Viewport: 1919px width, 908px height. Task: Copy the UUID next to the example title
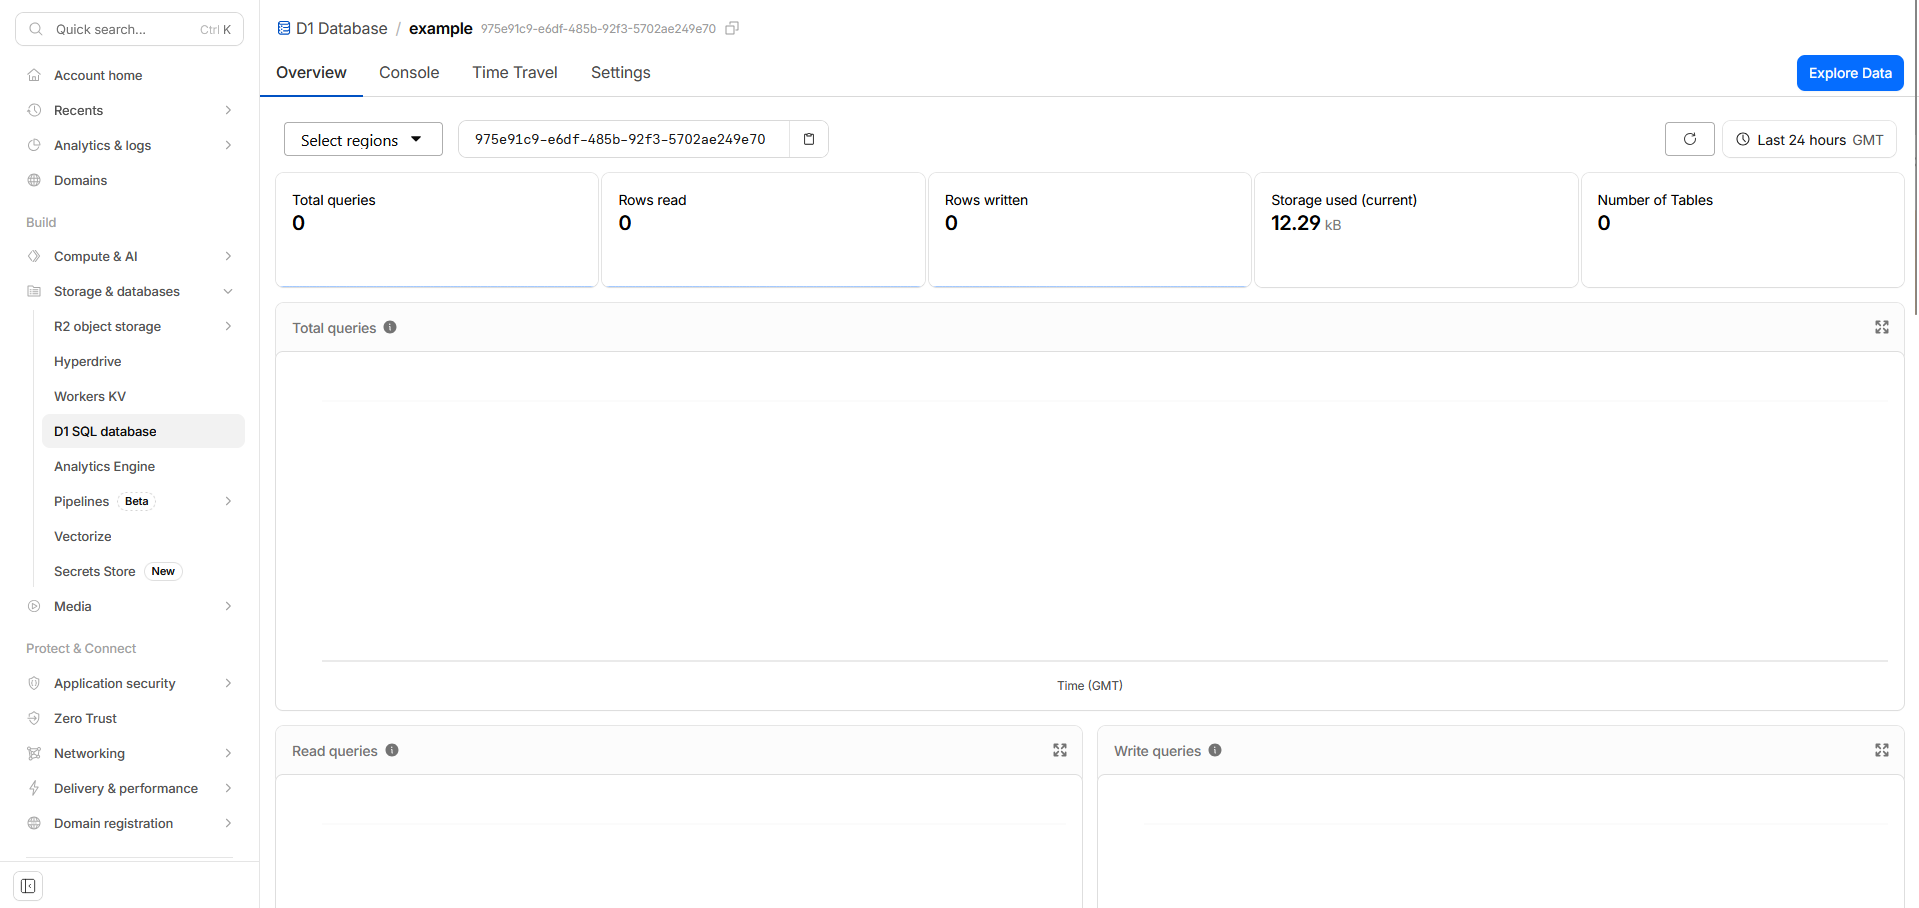732,28
